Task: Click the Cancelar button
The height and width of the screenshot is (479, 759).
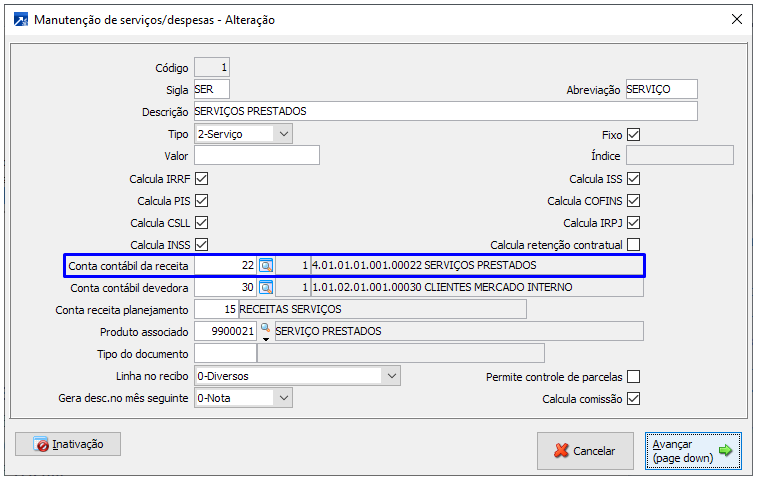Action: [x=585, y=451]
